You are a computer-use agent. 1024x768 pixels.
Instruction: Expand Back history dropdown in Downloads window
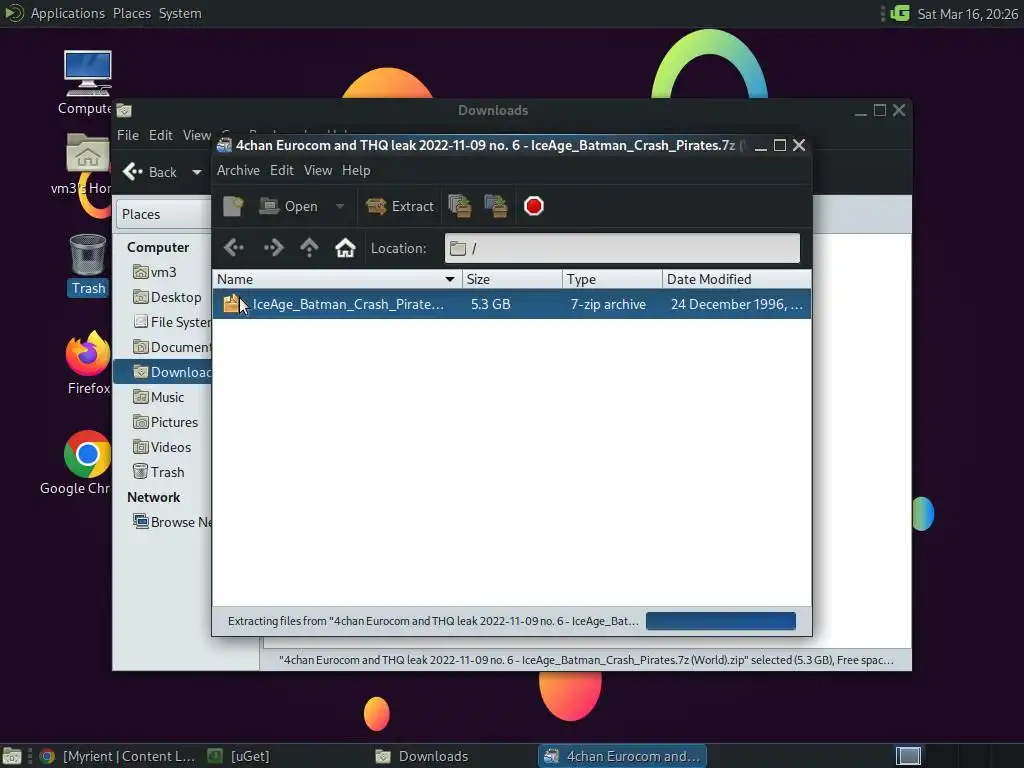click(x=197, y=172)
